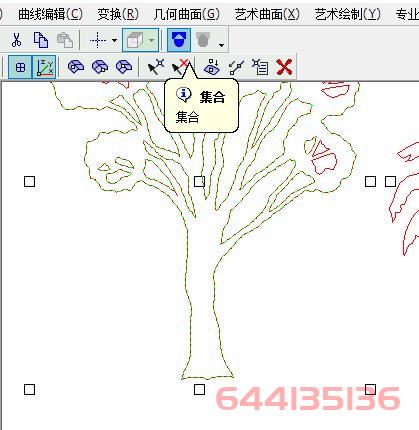Click the diagonal line with nodes icon

coord(237,67)
